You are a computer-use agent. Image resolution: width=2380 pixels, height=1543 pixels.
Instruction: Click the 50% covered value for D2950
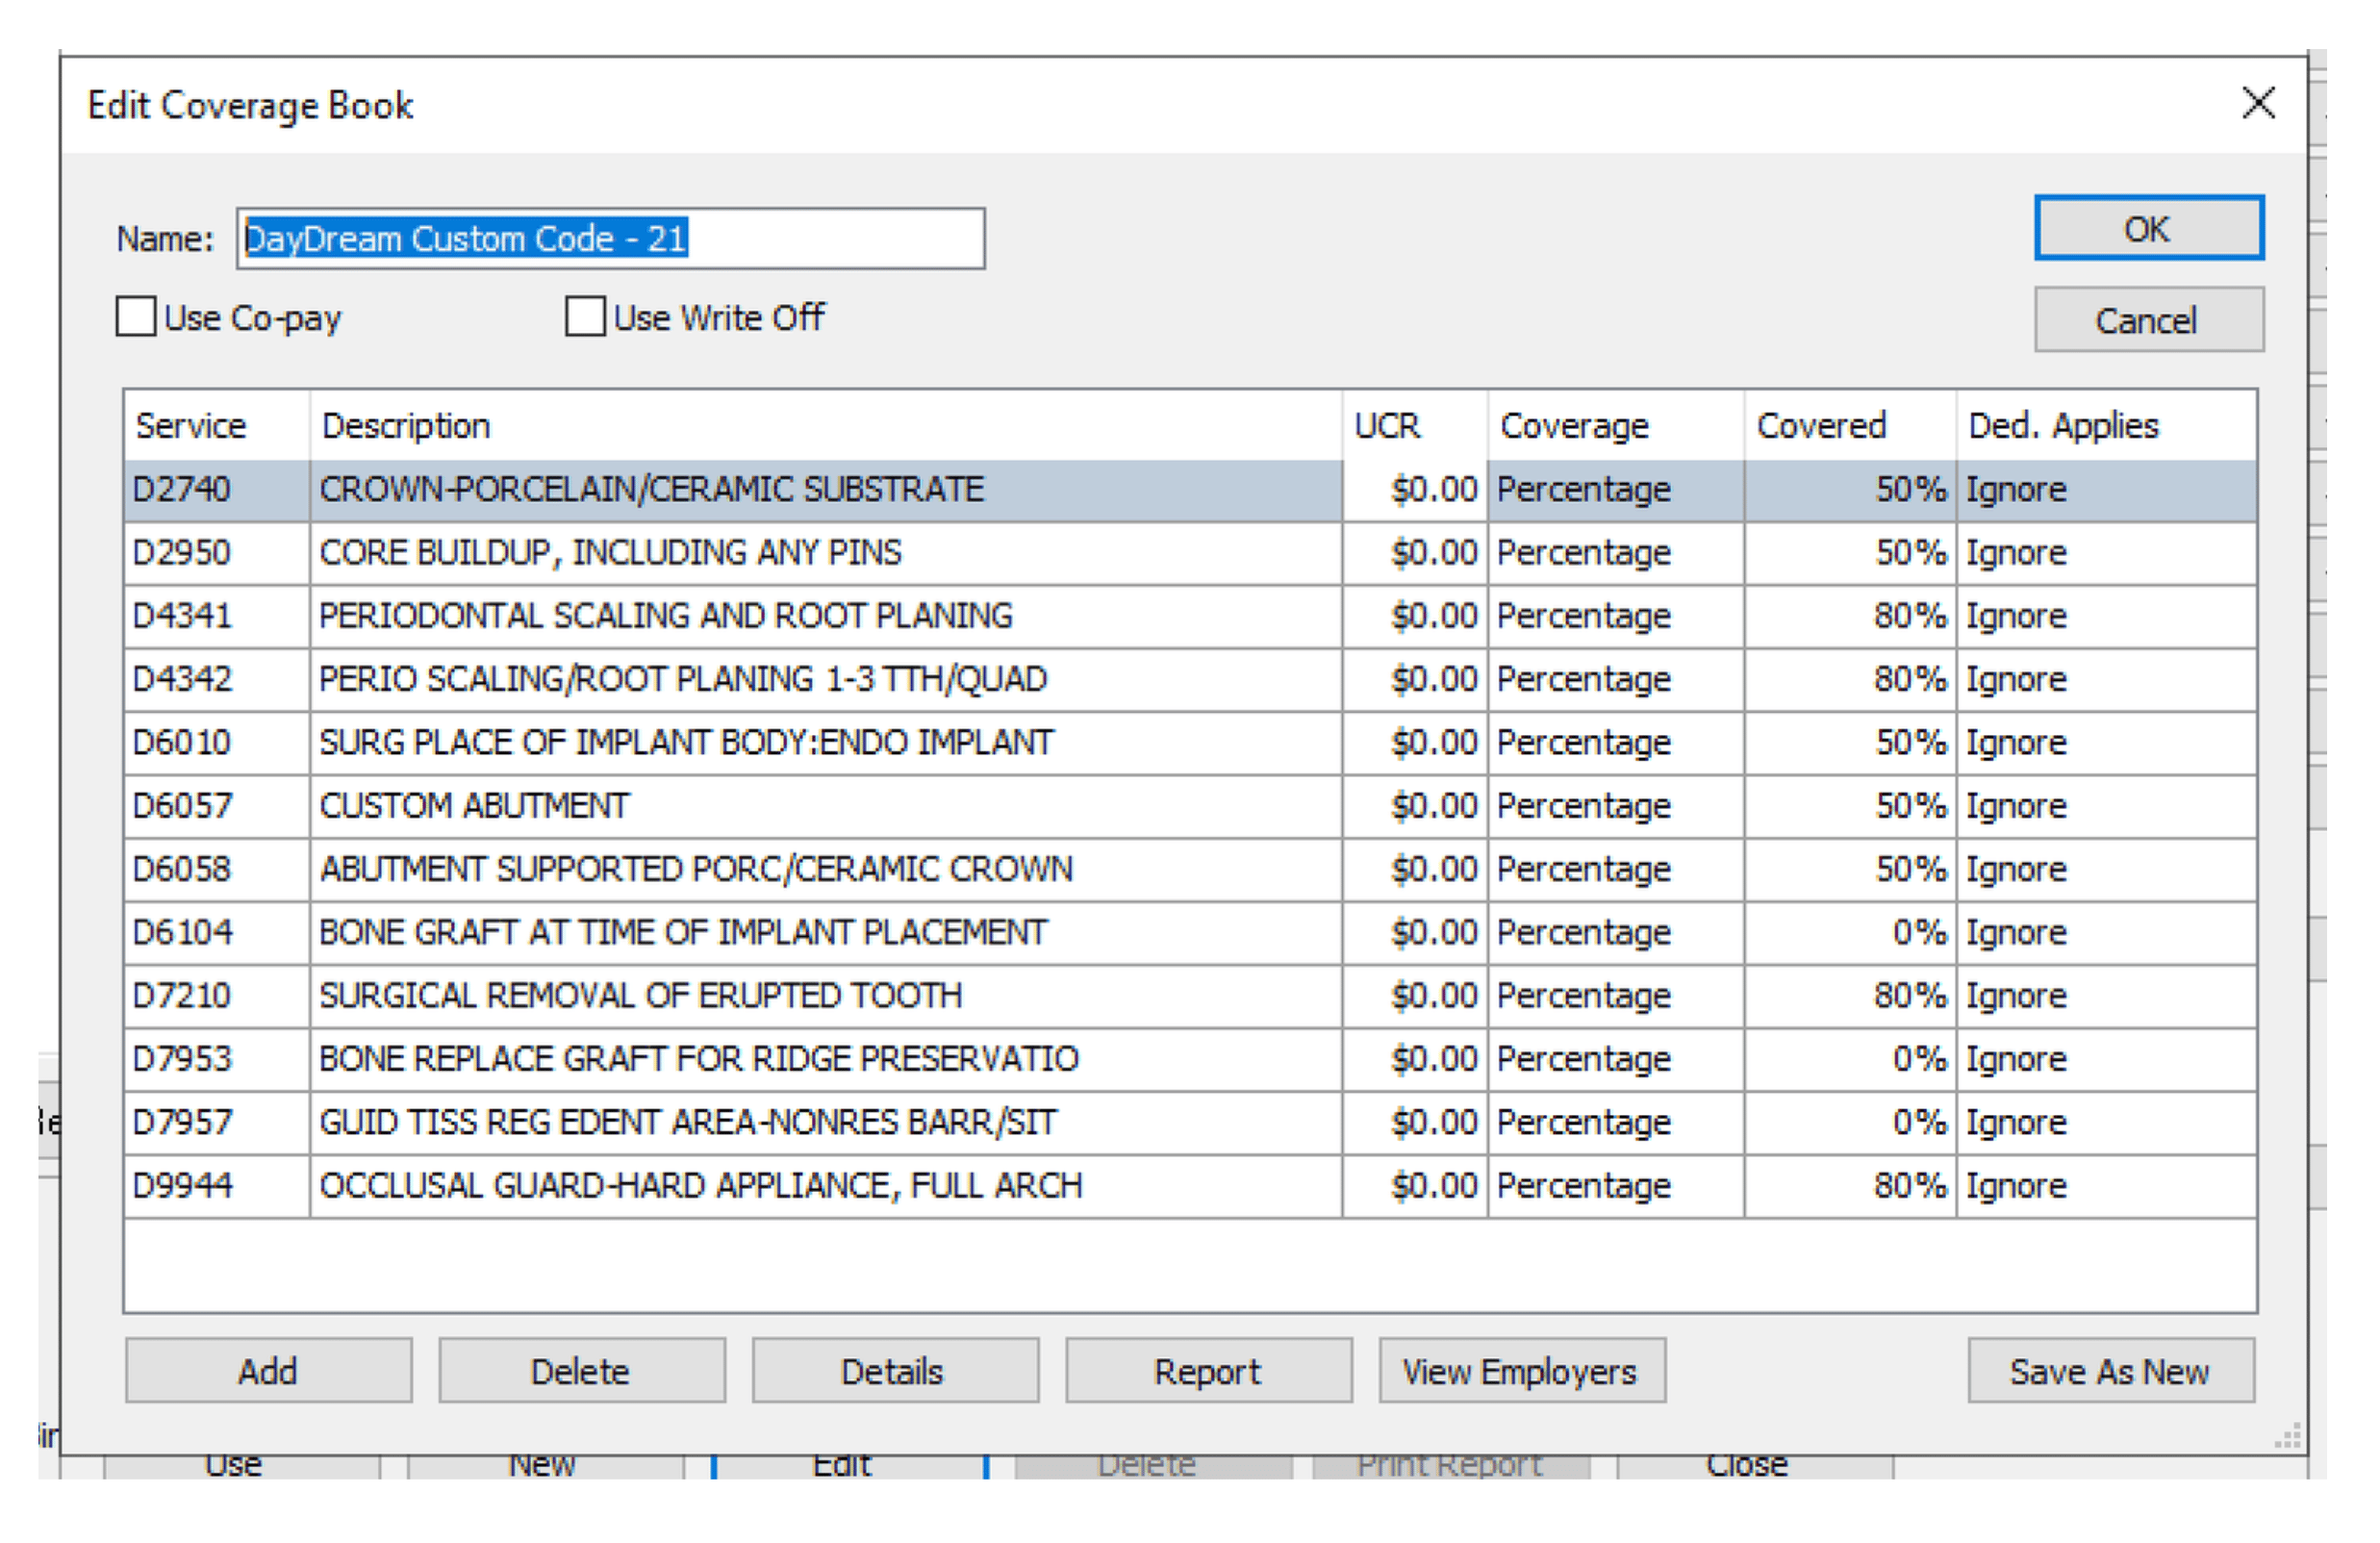pos(1850,553)
